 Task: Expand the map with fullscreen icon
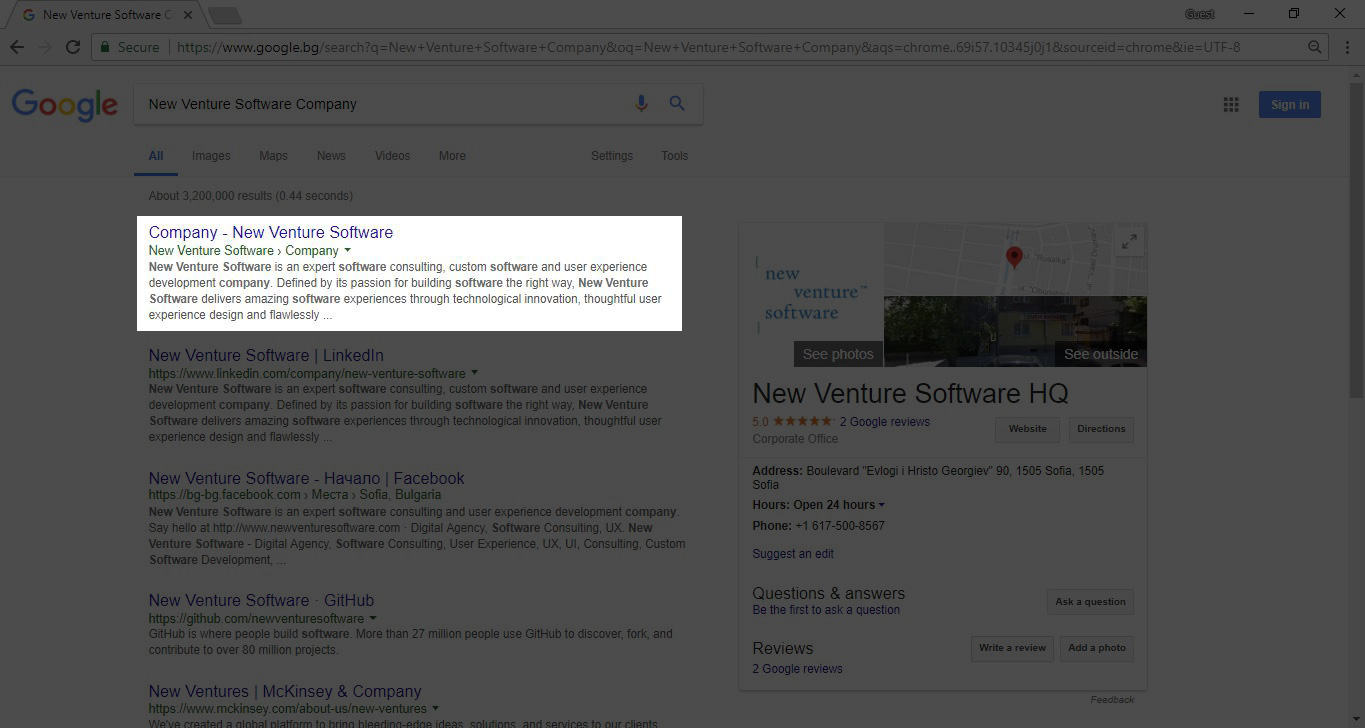[1129, 241]
